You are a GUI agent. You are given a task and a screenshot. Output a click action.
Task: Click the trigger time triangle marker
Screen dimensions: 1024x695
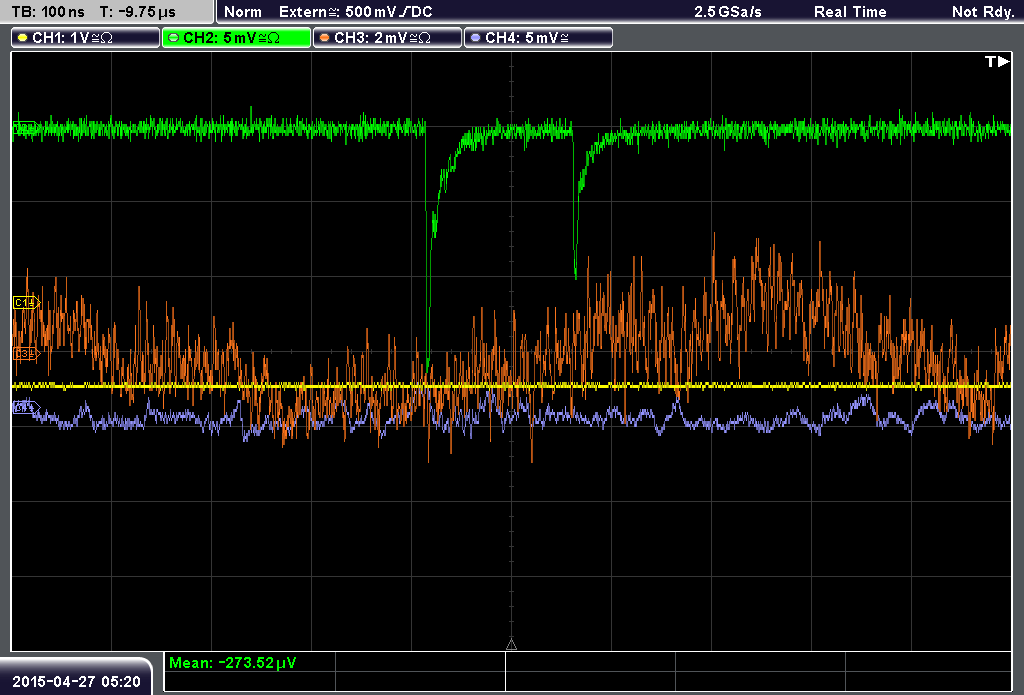pos(511,645)
